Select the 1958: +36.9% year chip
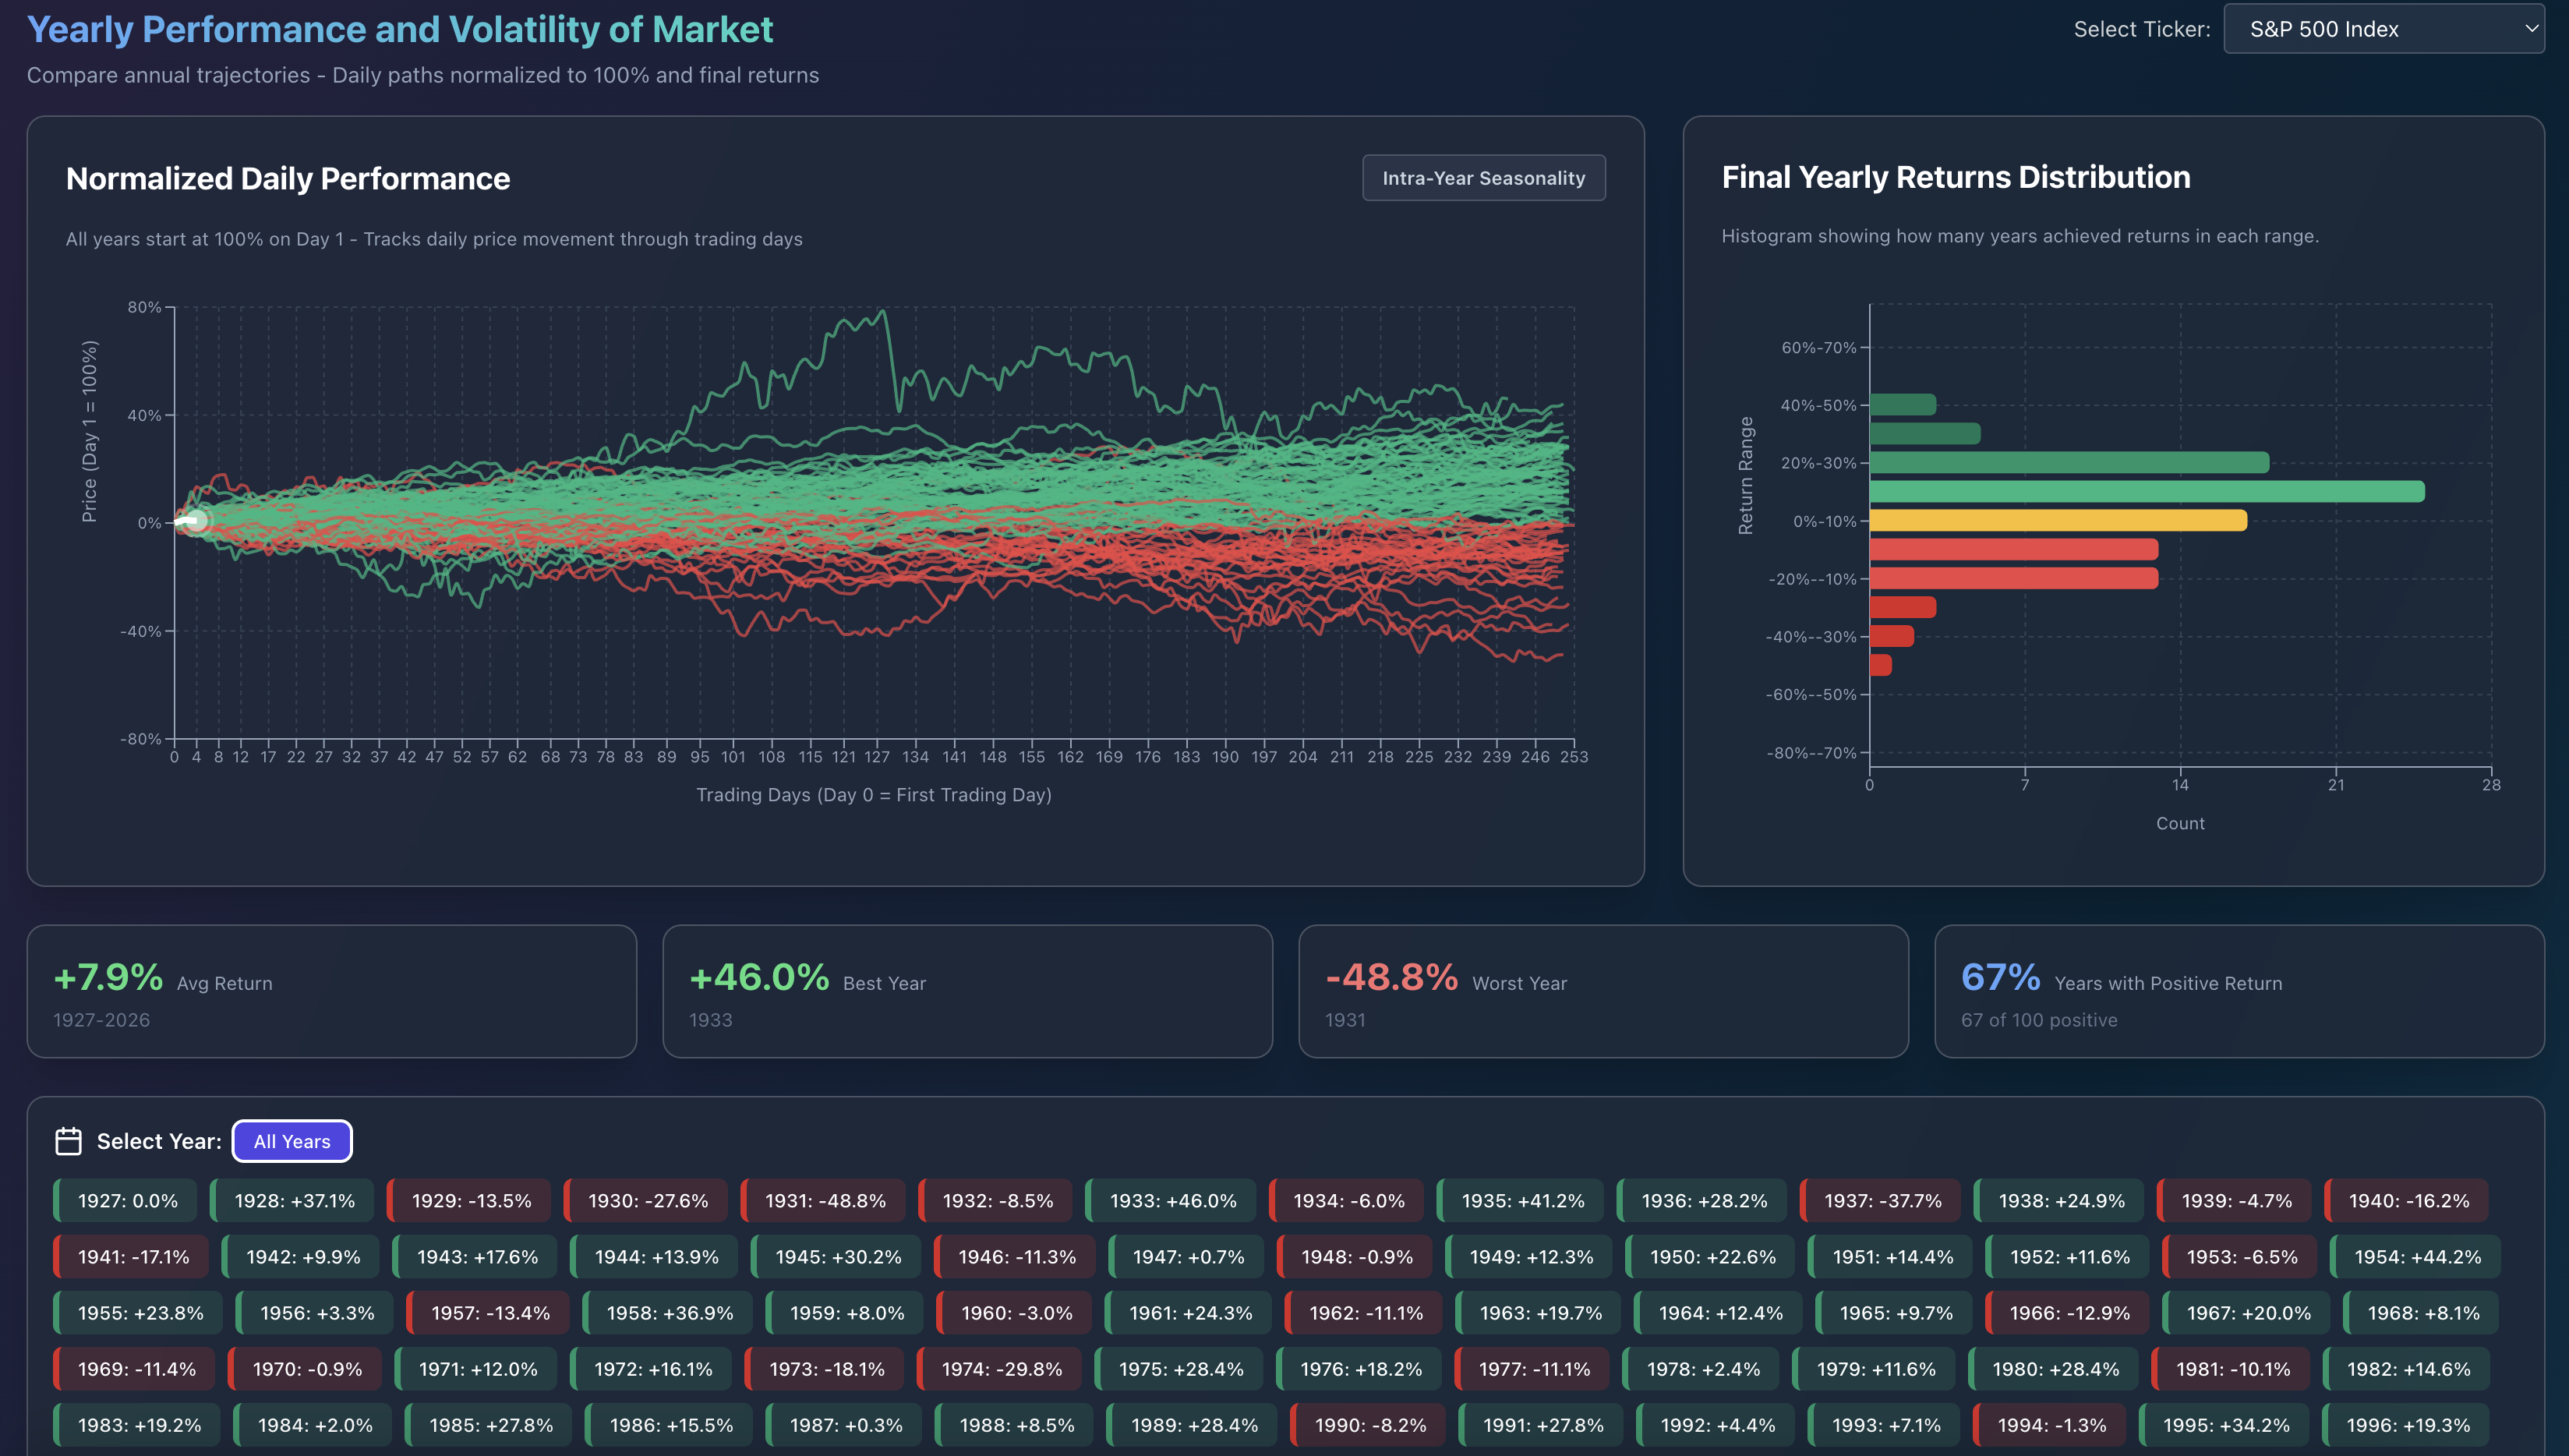The height and width of the screenshot is (1456, 2569). click(664, 1312)
